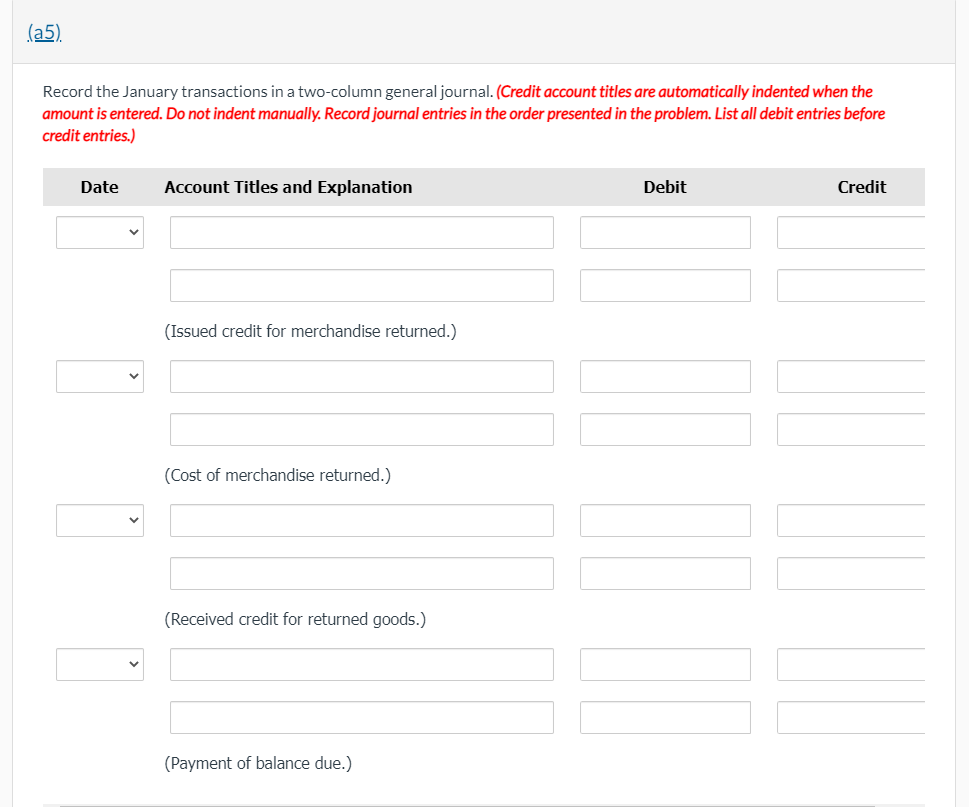Open date dropdown for received credit entry
This screenshot has height=807, width=969.
(99, 520)
